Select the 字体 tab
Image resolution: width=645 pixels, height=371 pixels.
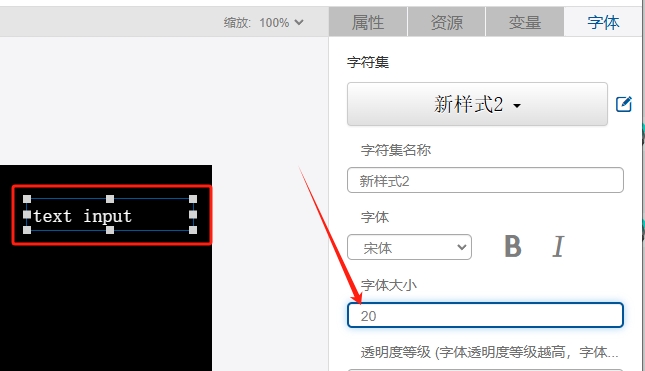click(x=603, y=22)
